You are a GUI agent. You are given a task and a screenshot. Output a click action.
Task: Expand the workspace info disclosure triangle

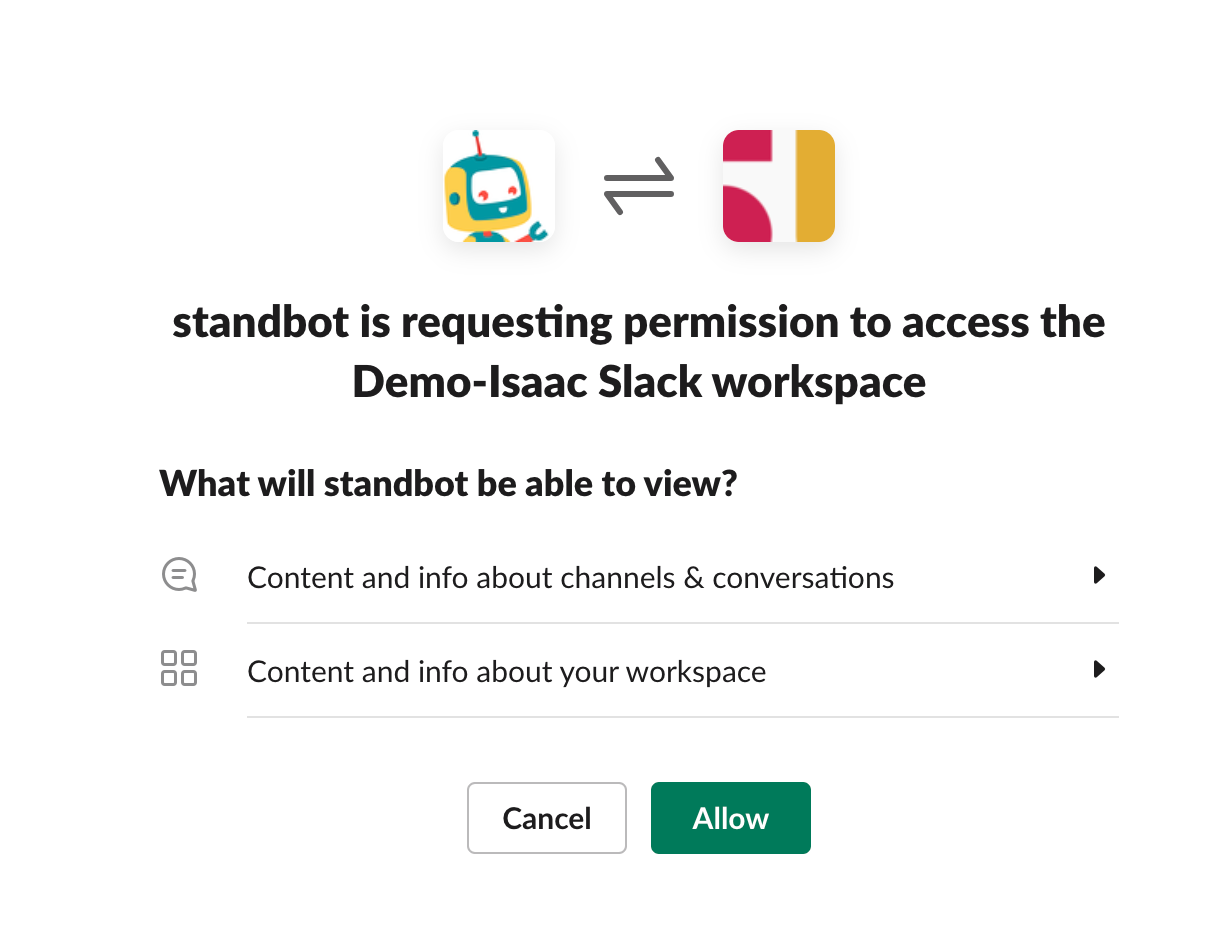click(1099, 670)
